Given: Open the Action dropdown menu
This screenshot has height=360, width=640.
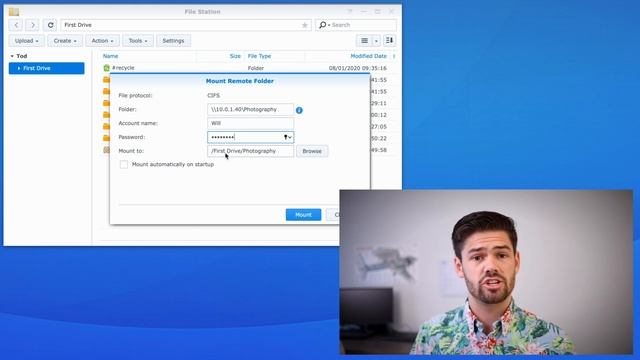Looking at the screenshot, I should click(102, 41).
